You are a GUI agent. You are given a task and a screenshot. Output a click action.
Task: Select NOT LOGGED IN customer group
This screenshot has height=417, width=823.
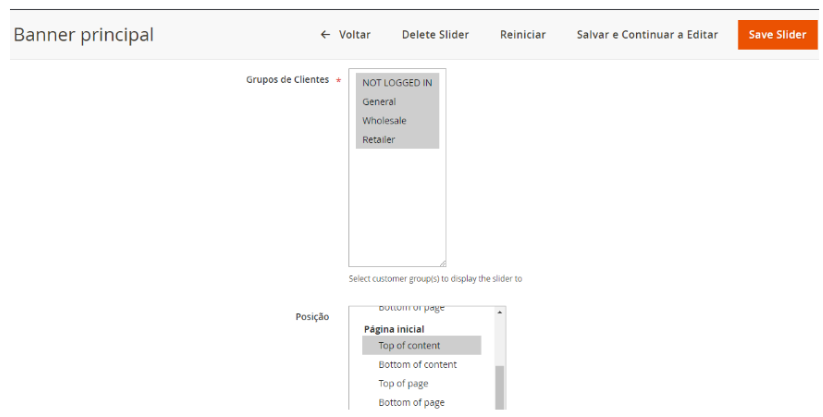tap(397, 83)
